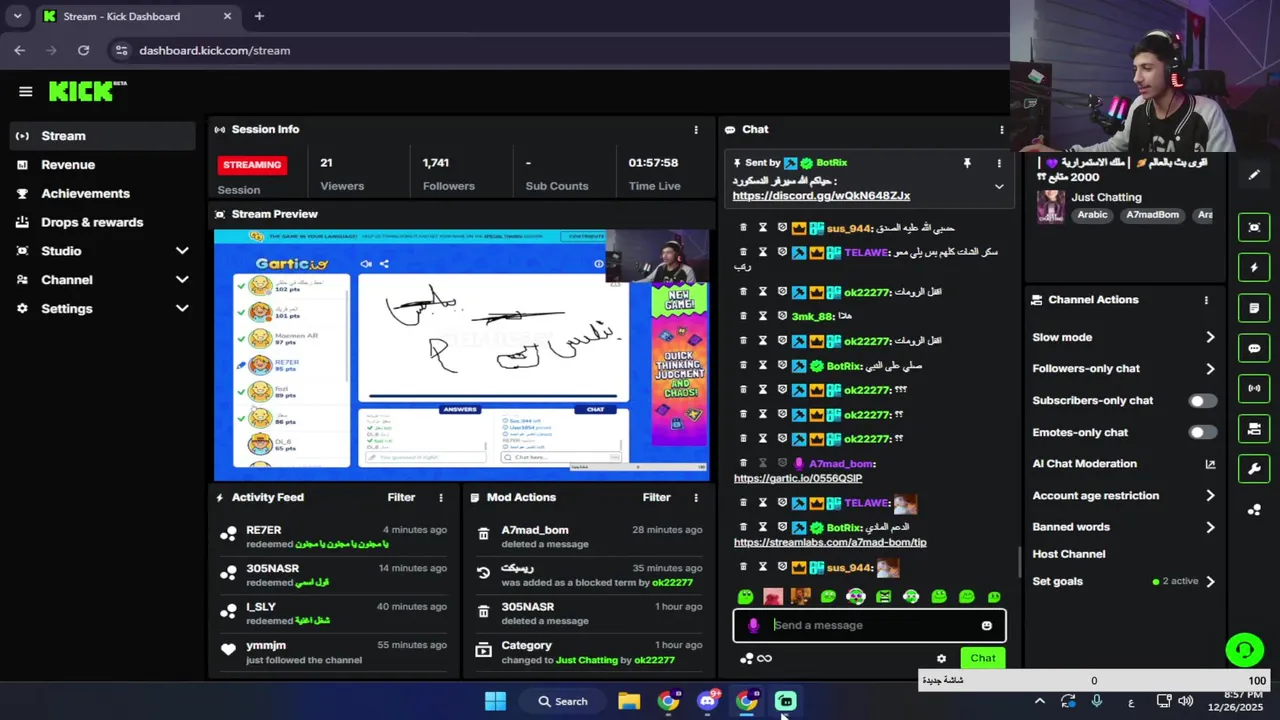This screenshot has width=1280, height=720.
Task: Open Chat panel three-dot options
Action: point(1001,130)
